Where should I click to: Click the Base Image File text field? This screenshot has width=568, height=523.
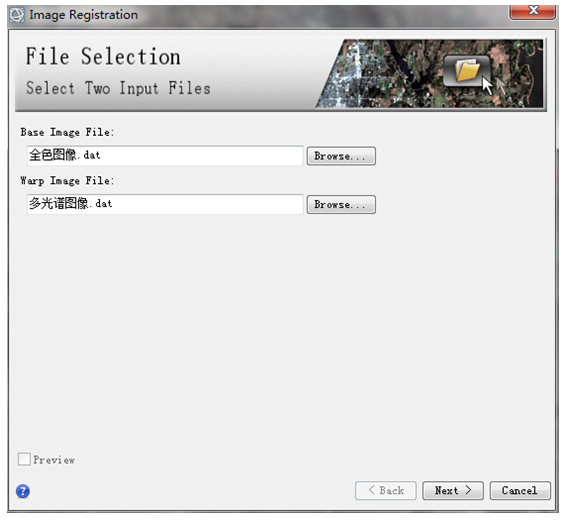(x=165, y=156)
